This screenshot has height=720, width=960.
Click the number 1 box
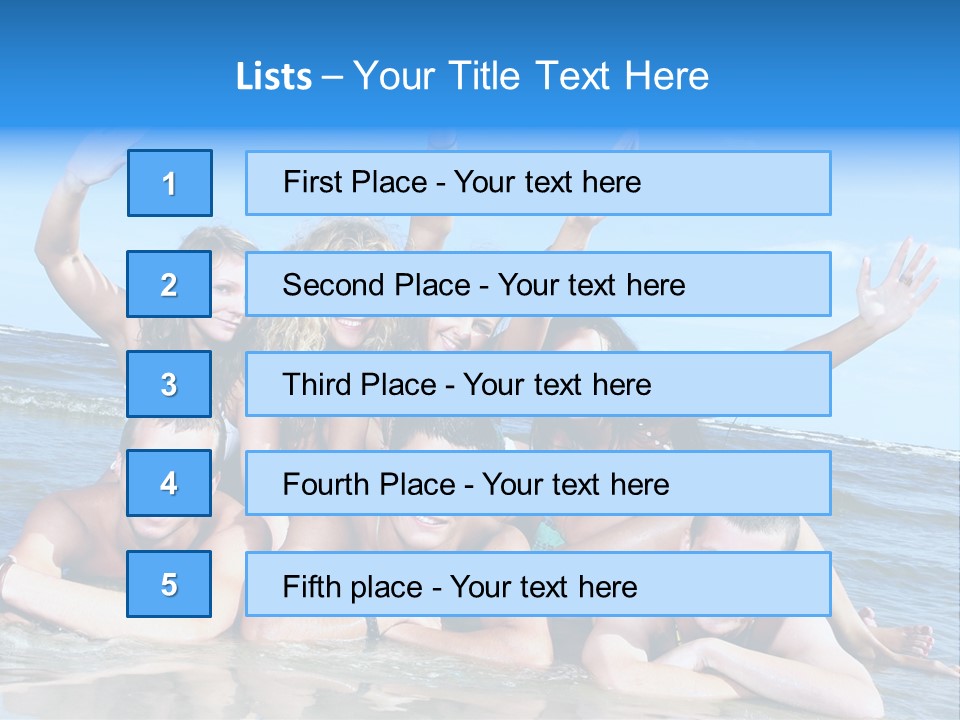click(x=170, y=183)
